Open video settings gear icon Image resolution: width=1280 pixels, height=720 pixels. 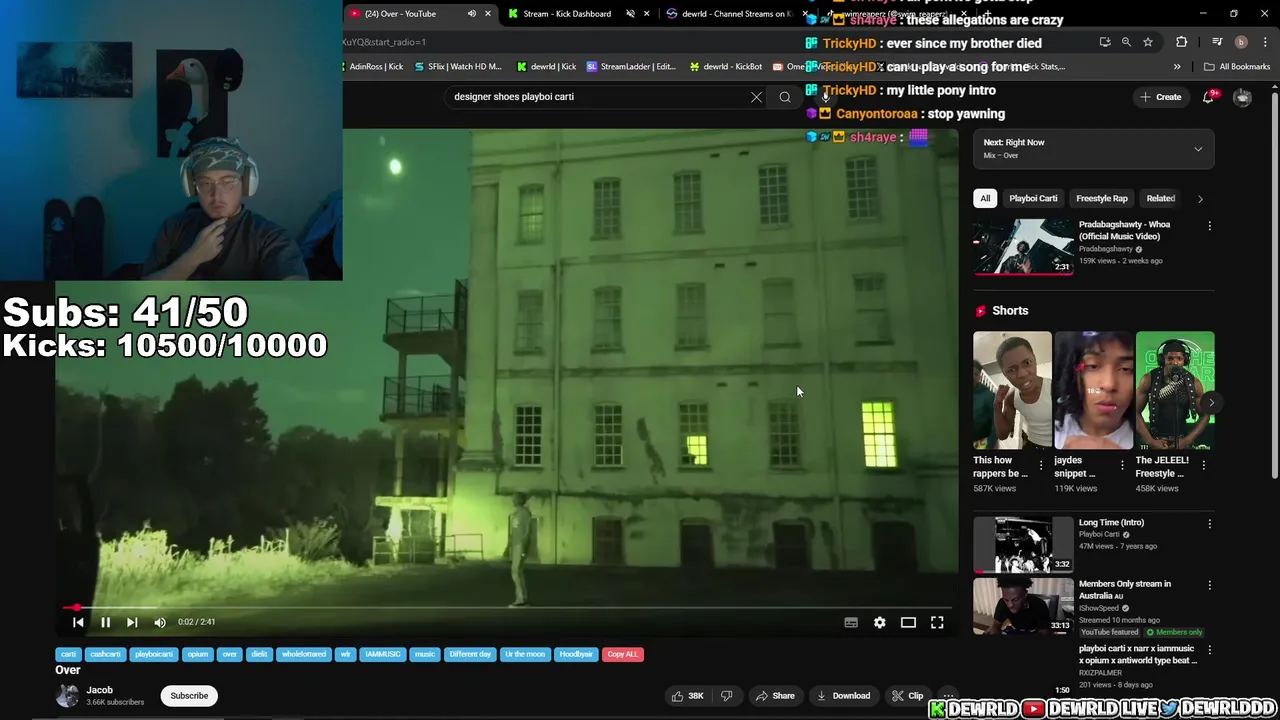(879, 622)
